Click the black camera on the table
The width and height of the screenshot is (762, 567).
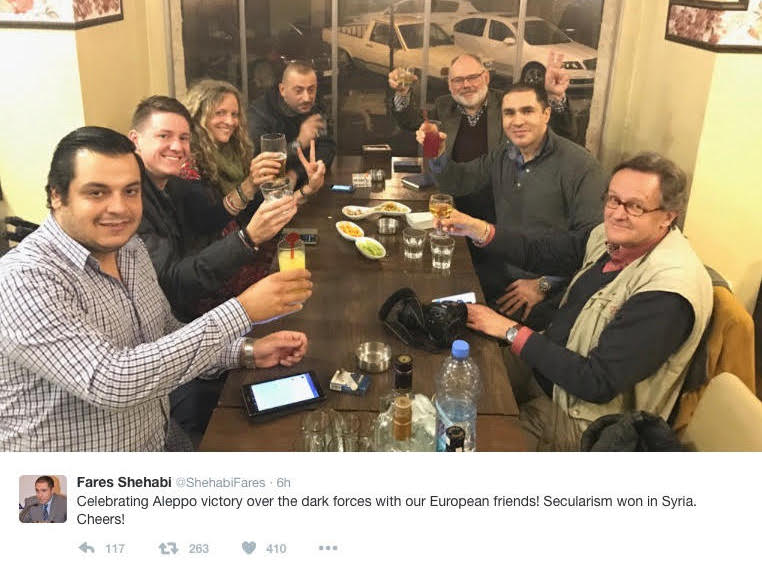pyautogui.click(x=423, y=318)
